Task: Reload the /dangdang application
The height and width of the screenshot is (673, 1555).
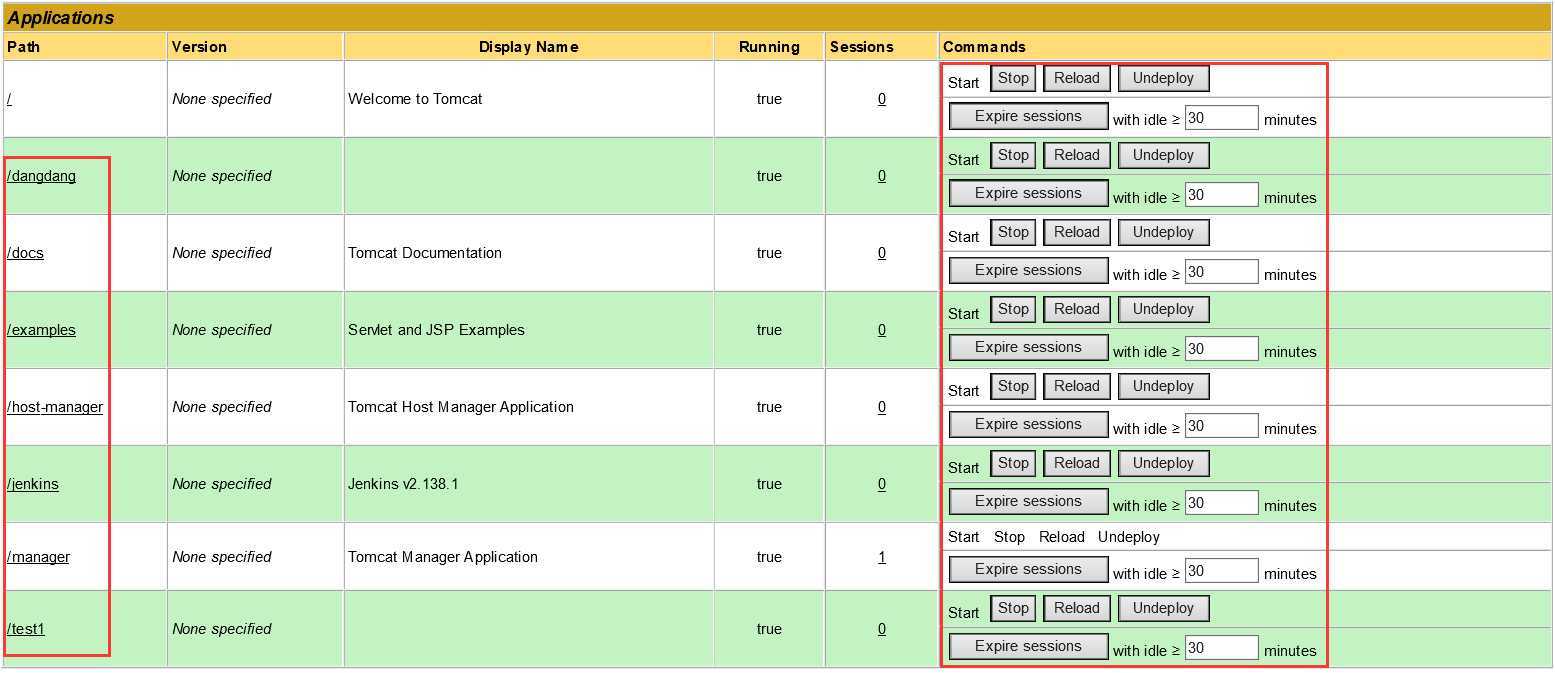Action: tap(1076, 155)
